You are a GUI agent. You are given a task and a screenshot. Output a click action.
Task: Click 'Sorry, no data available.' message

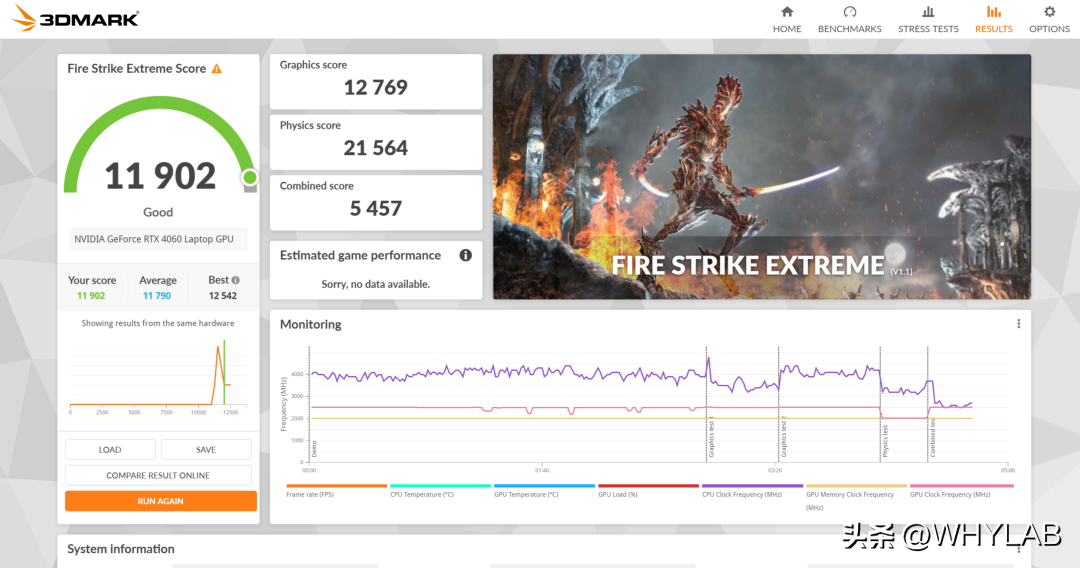click(x=375, y=284)
